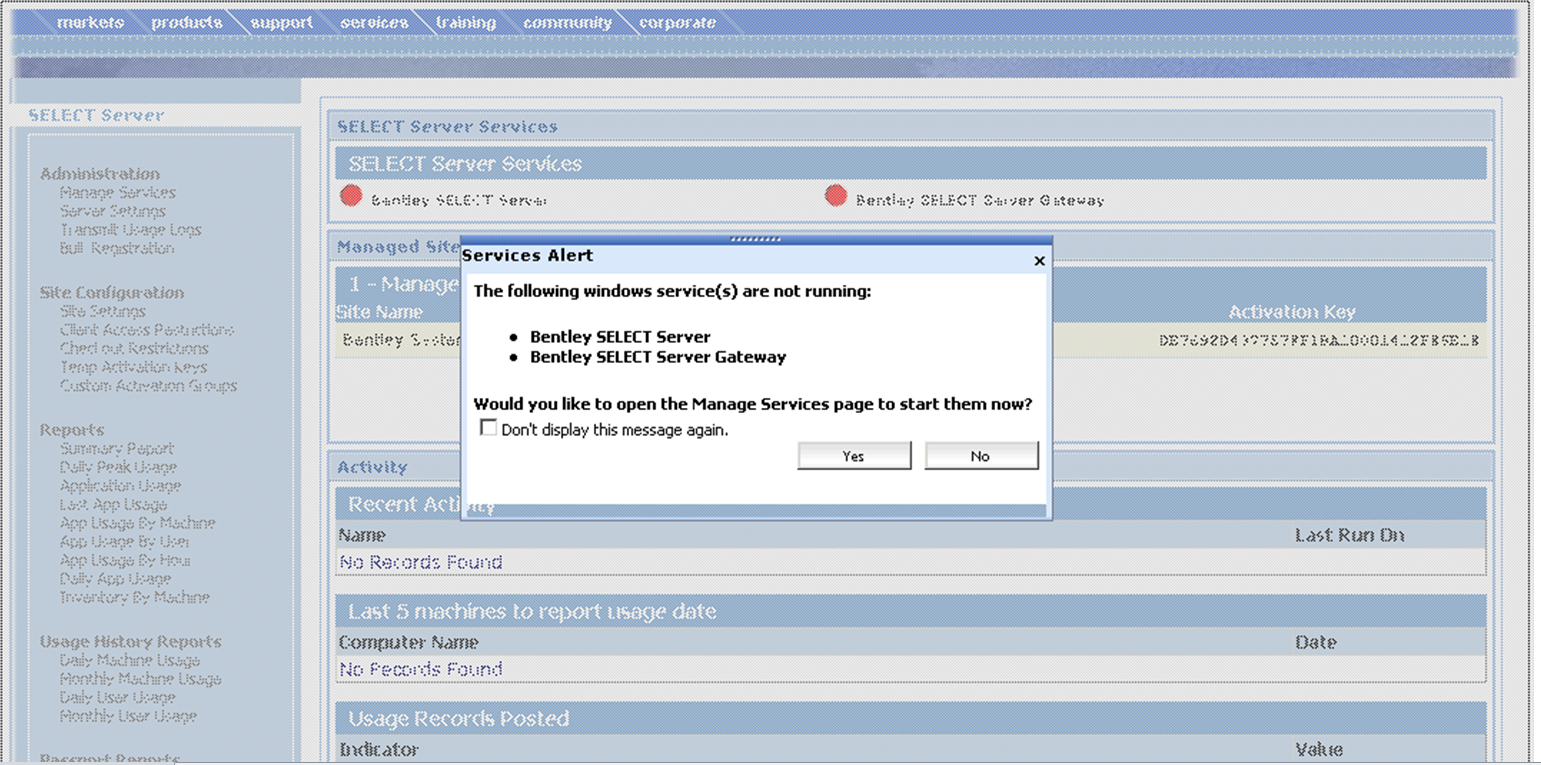Open Checkout Restrictions link
The image size is (1541, 765).
(x=134, y=348)
